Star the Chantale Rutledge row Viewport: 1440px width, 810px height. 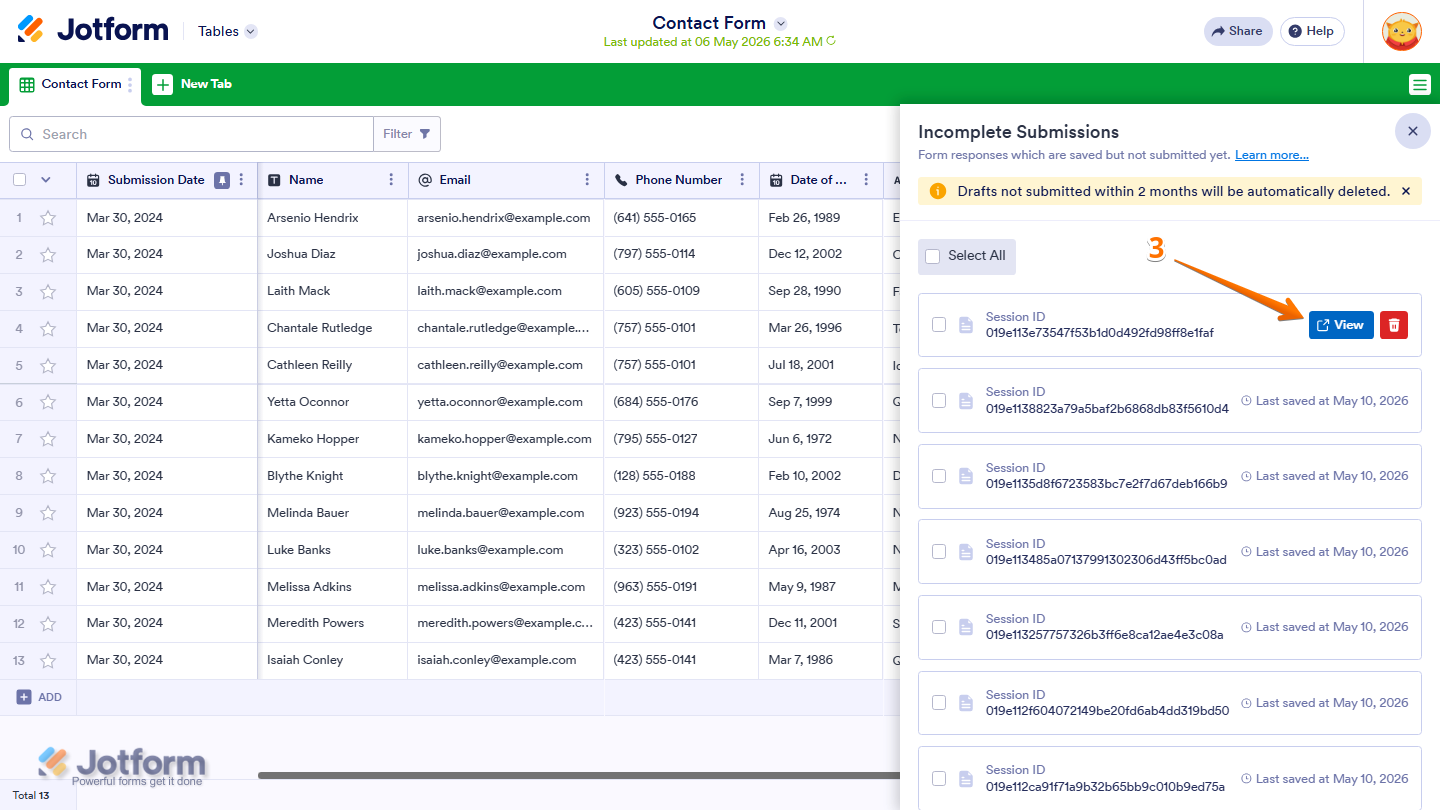coord(47,329)
